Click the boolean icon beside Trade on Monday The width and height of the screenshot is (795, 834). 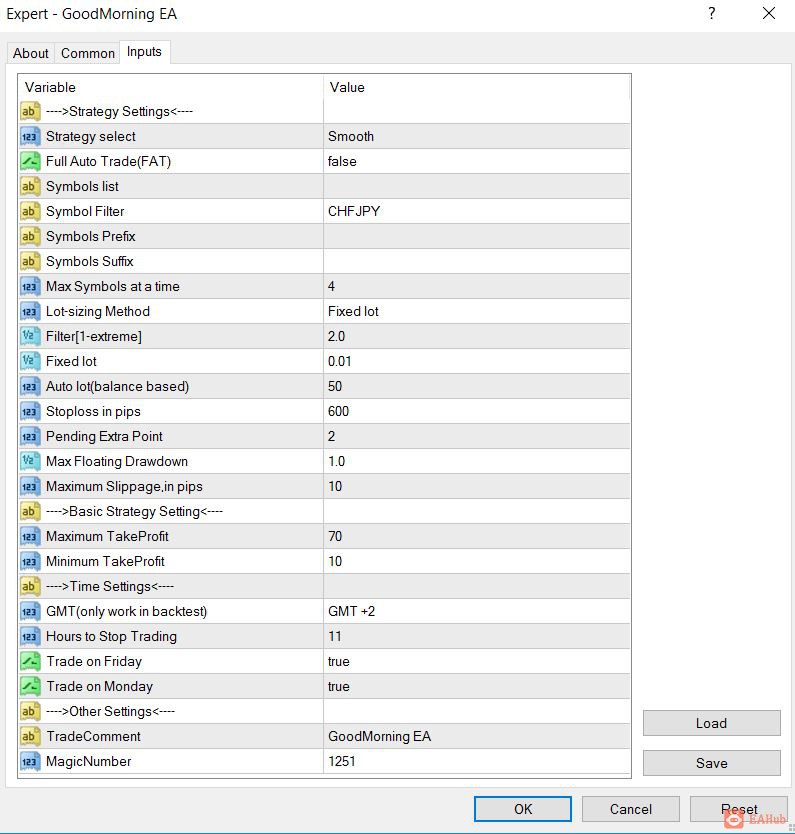30,686
